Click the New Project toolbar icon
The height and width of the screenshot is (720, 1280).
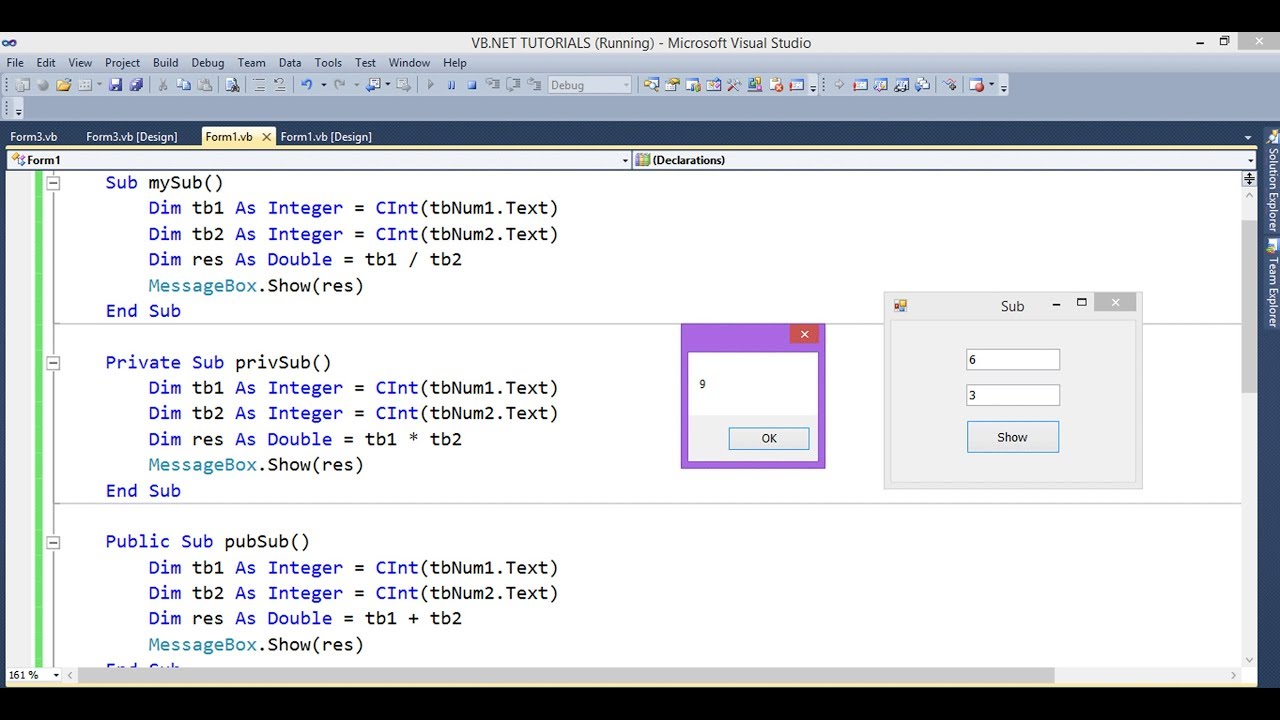click(22, 85)
